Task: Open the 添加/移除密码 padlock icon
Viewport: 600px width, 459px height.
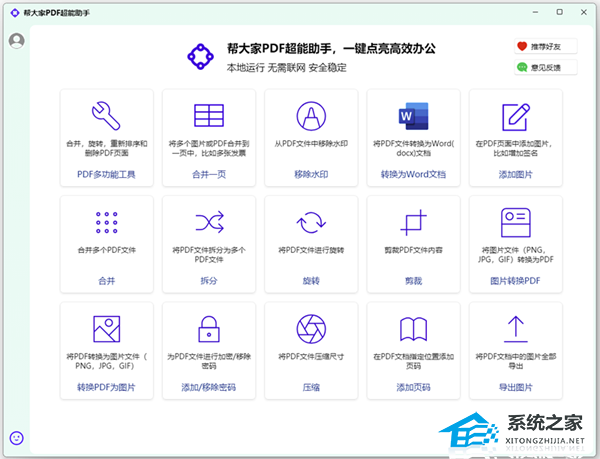Action: point(209,328)
